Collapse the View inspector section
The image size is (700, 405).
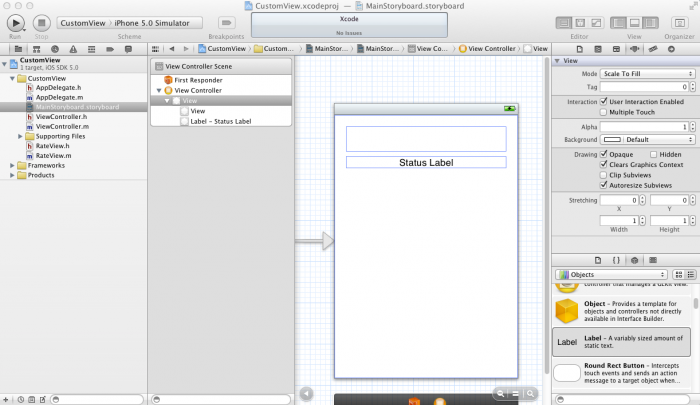tap(557, 61)
